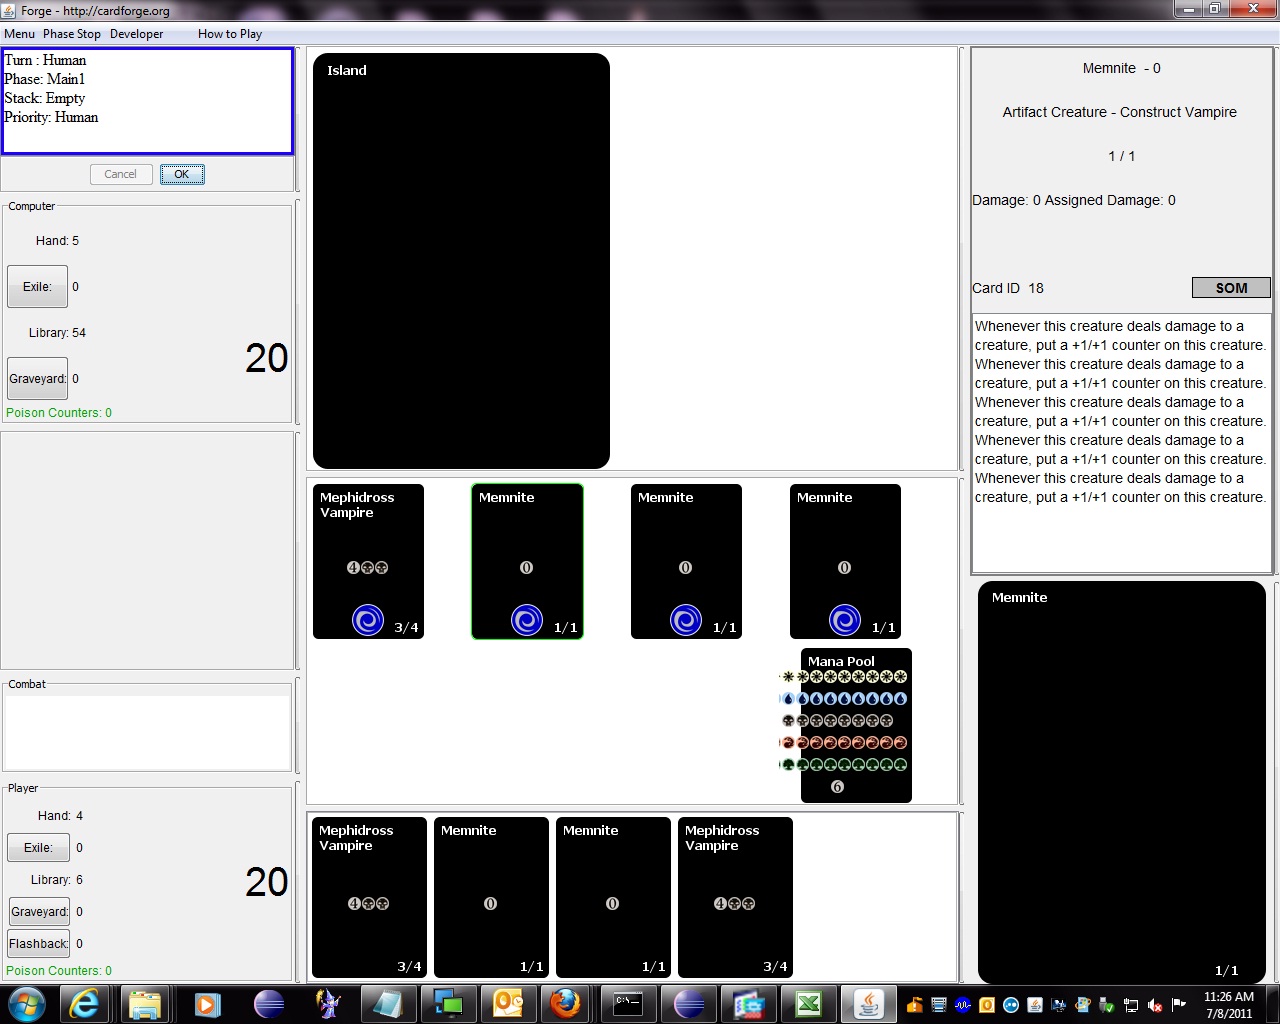Open the Player's Graveyard

39,912
